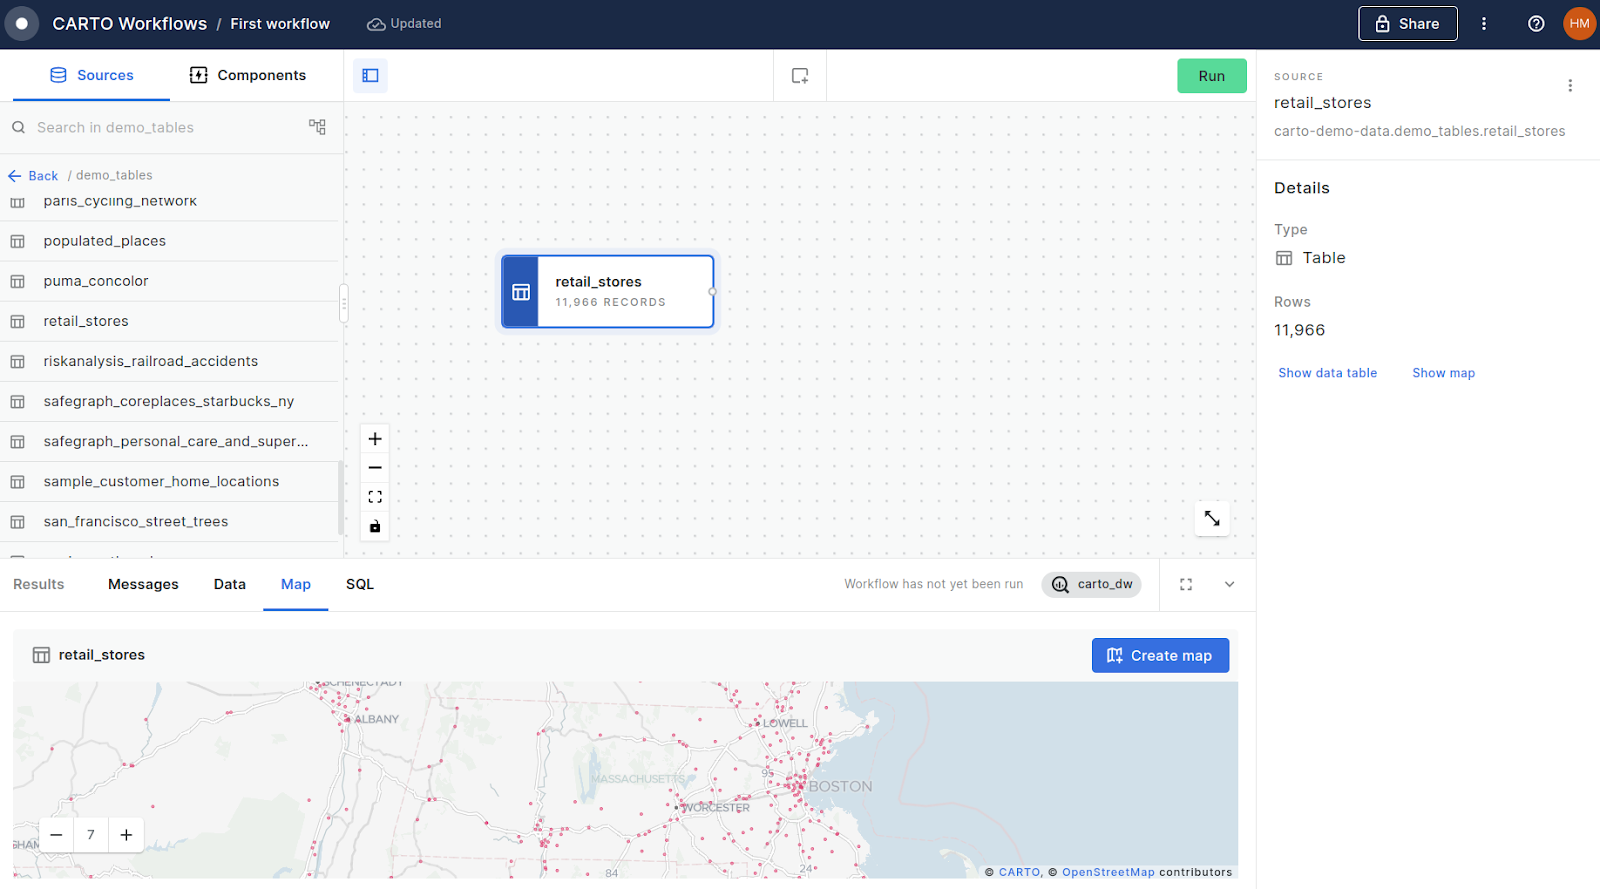Click the retail_stores map preview
The width and height of the screenshot is (1600, 889).
point(625,780)
